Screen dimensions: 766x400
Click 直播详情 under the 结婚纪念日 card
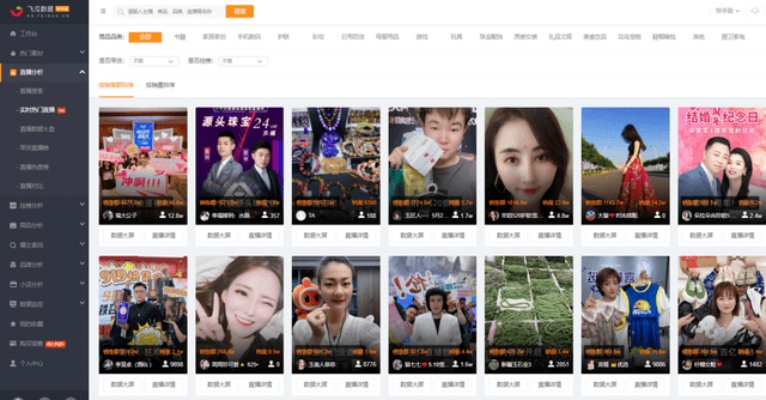click(743, 235)
